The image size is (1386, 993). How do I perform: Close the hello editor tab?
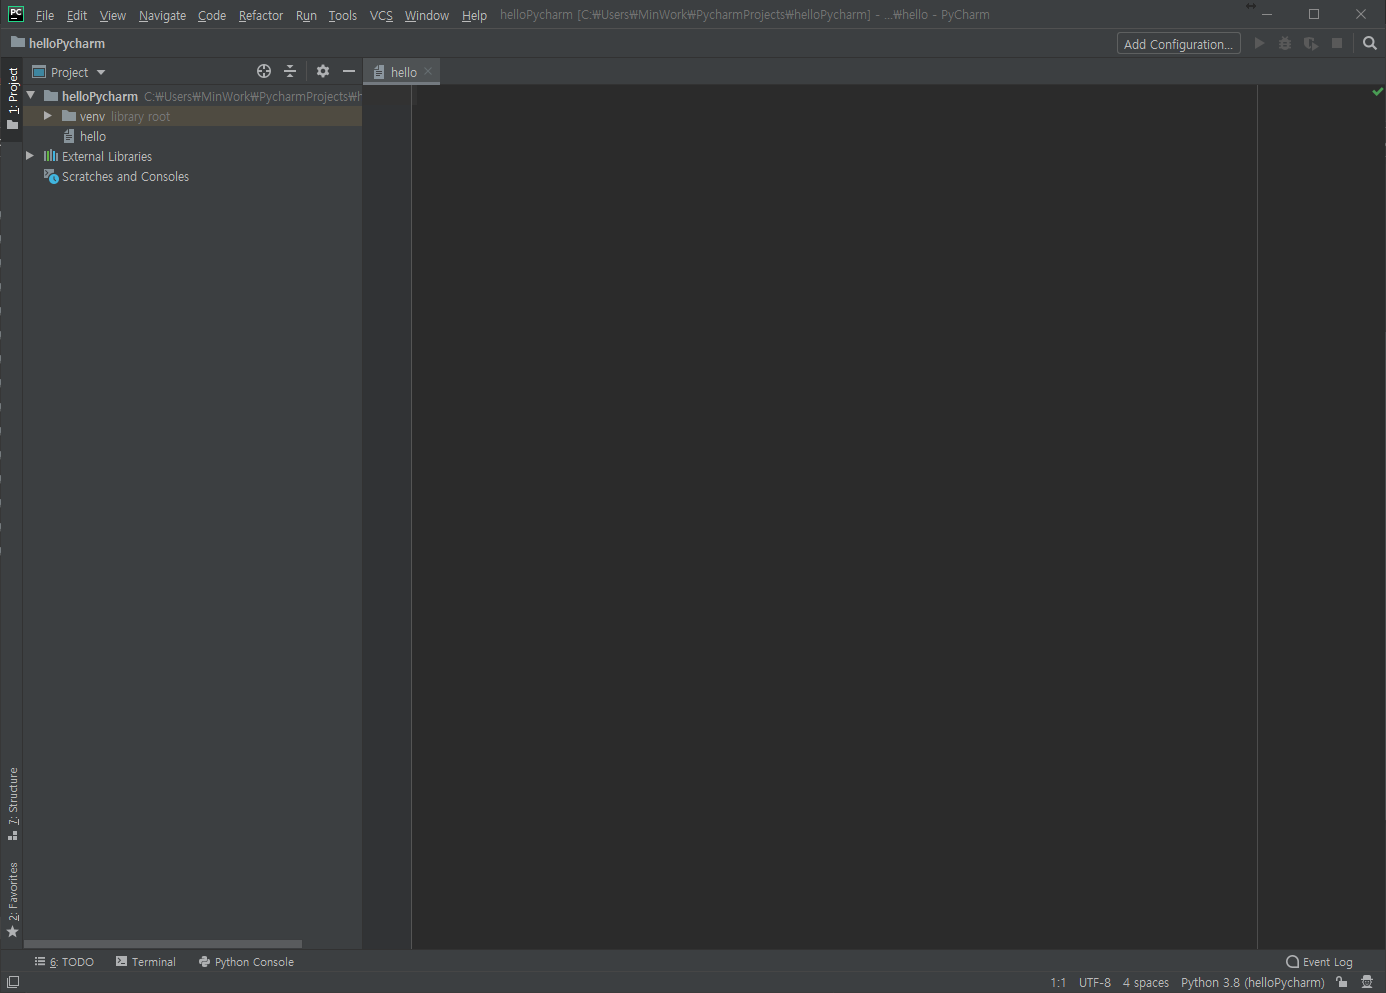428,71
